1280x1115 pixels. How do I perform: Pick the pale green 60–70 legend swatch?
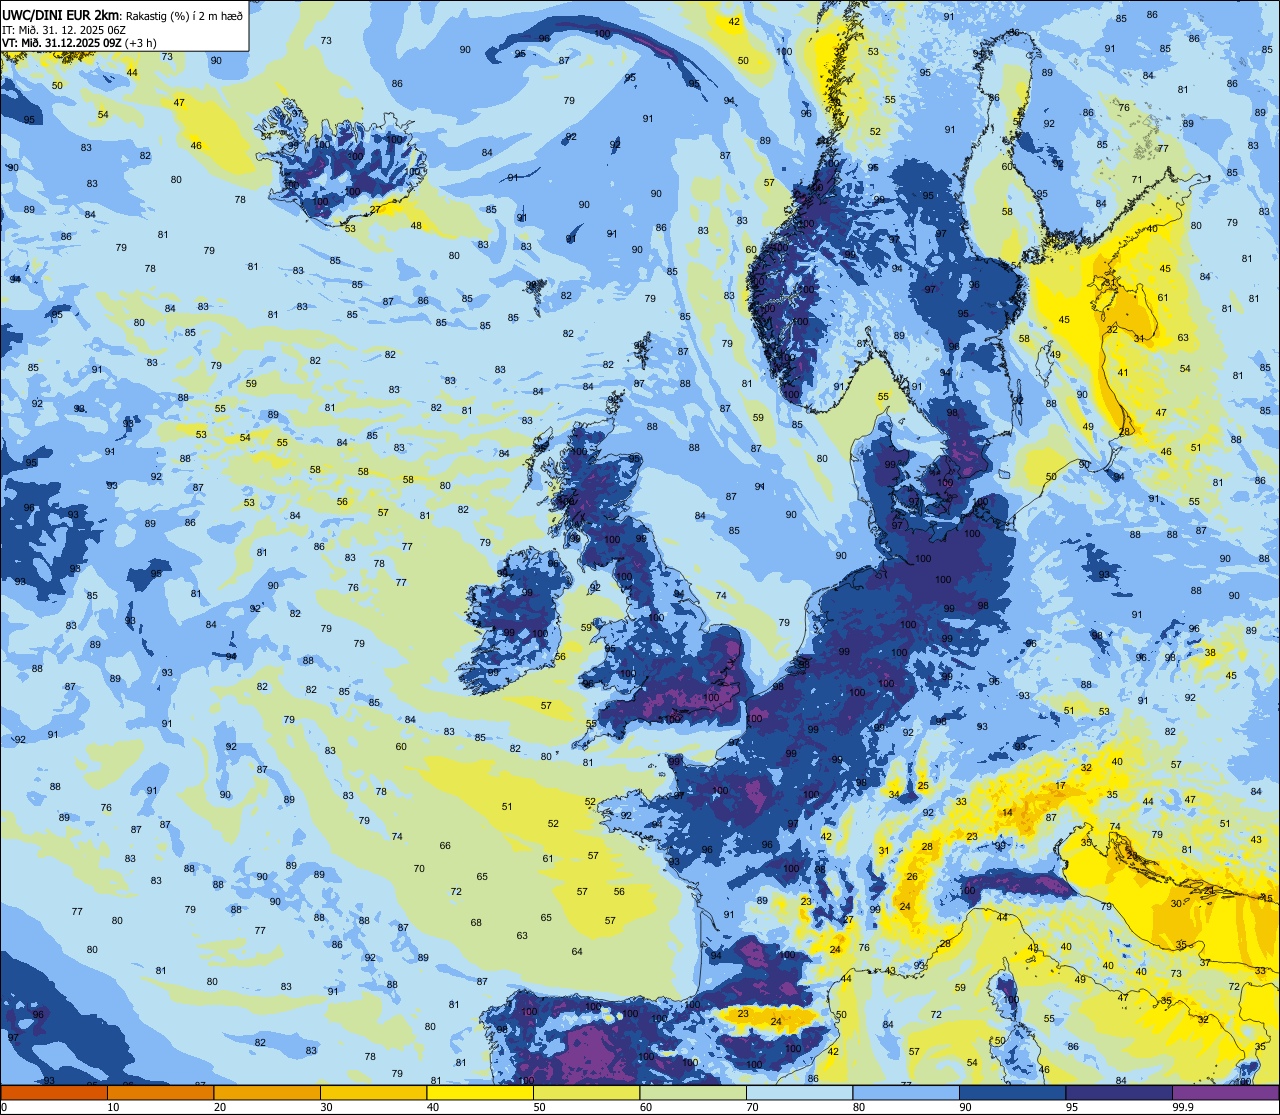coord(693,1092)
